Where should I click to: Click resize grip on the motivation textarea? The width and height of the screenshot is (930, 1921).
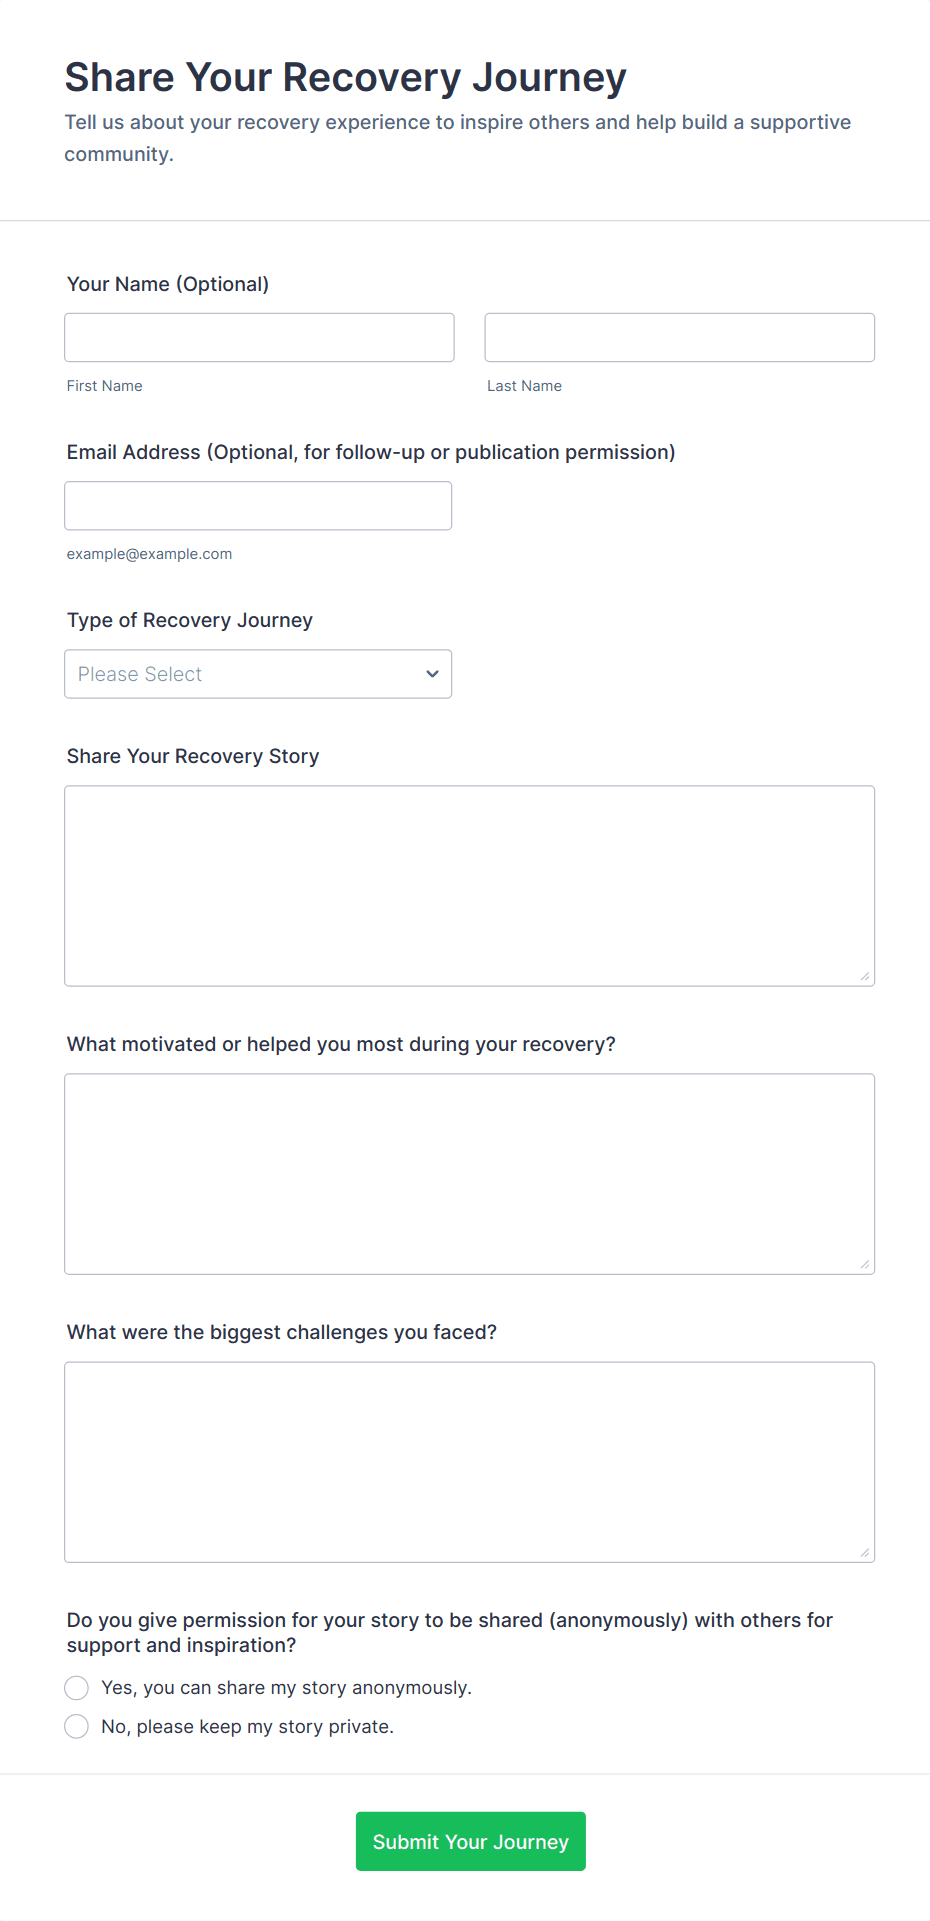pyautogui.click(x=865, y=1264)
